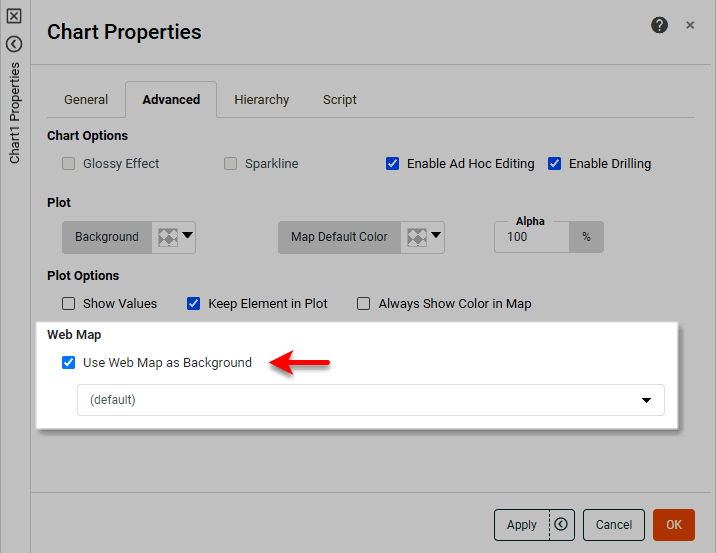Click the arrow icon beside Apply
Image resolution: width=716 pixels, height=553 pixels.
561,524
